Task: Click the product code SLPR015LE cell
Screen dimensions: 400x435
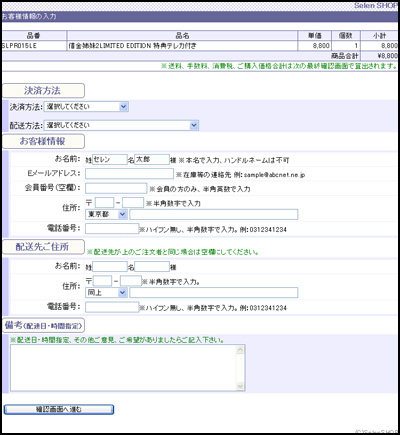Action: 34,46
